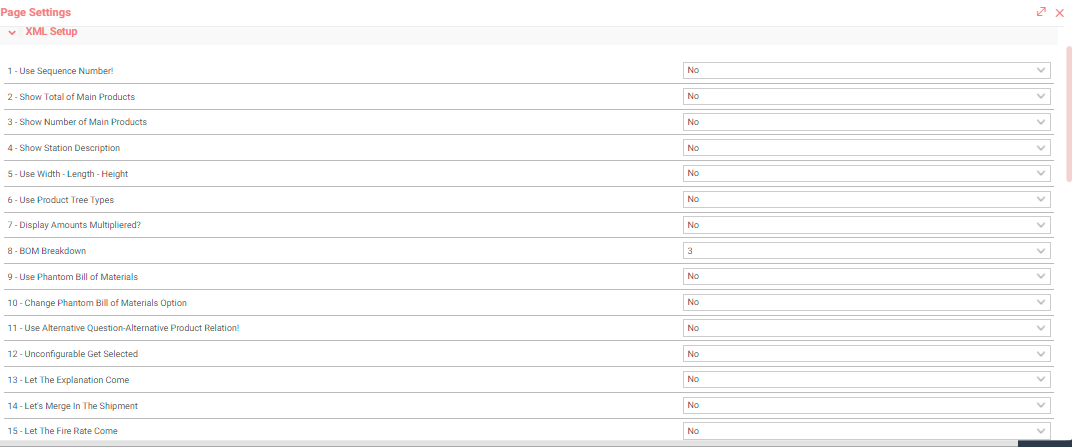Viewport: 1072px width, 447px height.
Task: Click the XML Setup section title
Action: pyautogui.click(x=51, y=31)
